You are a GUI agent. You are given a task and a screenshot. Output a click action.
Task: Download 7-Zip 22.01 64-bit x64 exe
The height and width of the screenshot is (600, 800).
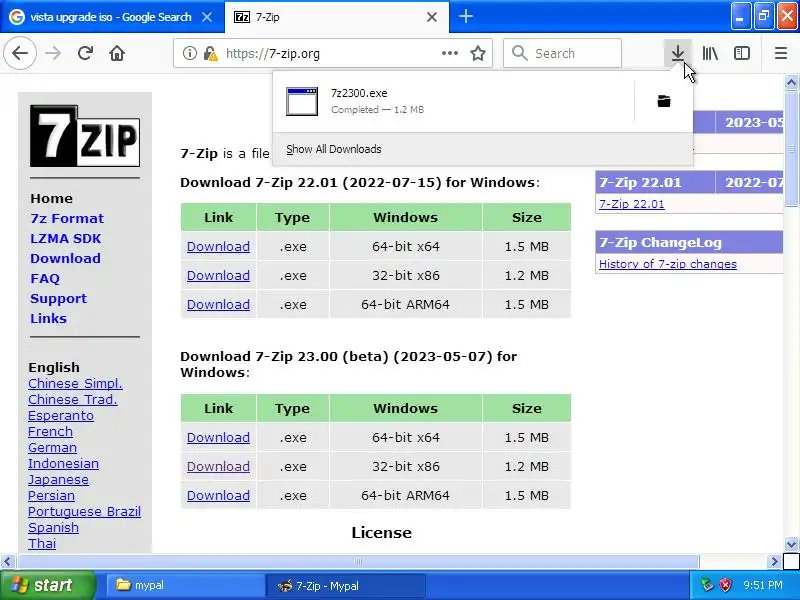tap(218, 246)
